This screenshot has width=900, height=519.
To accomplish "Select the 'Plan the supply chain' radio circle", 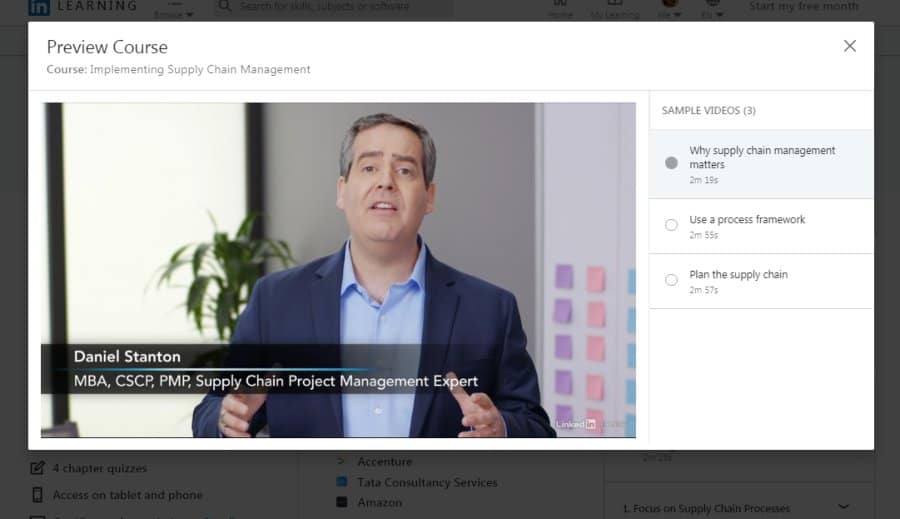I will tap(671, 280).
